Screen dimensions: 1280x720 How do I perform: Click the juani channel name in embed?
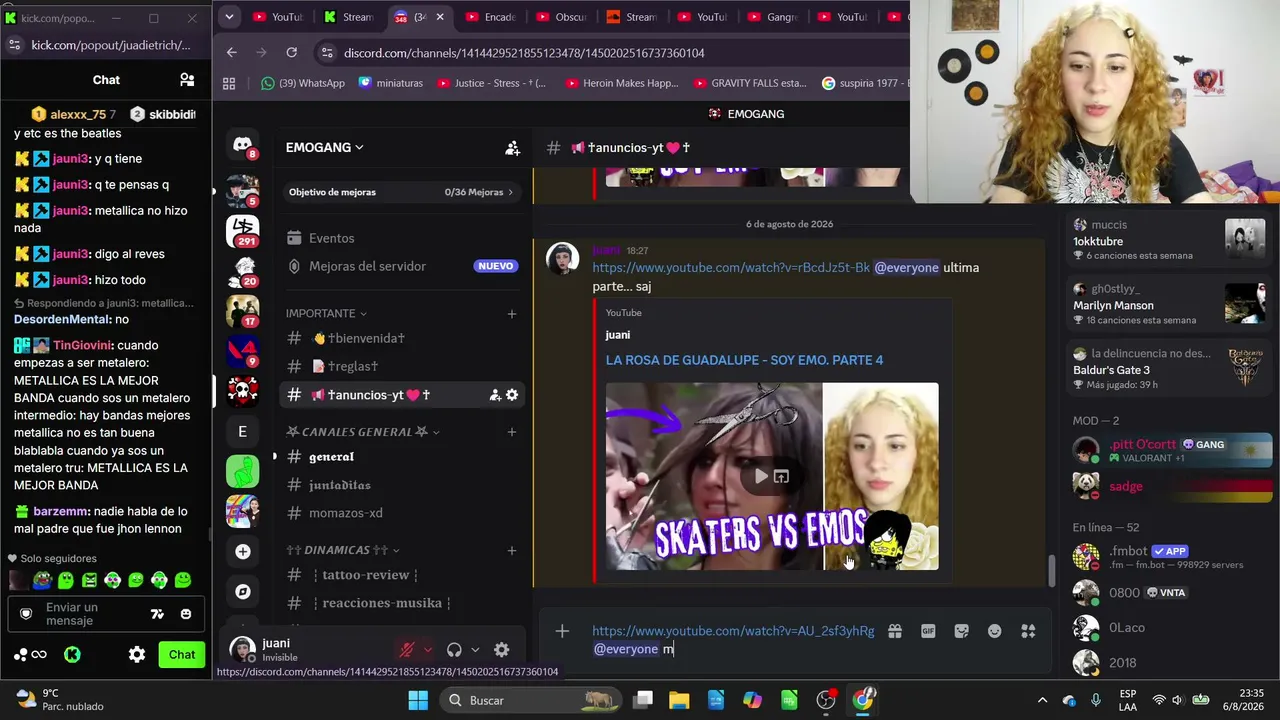617,335
